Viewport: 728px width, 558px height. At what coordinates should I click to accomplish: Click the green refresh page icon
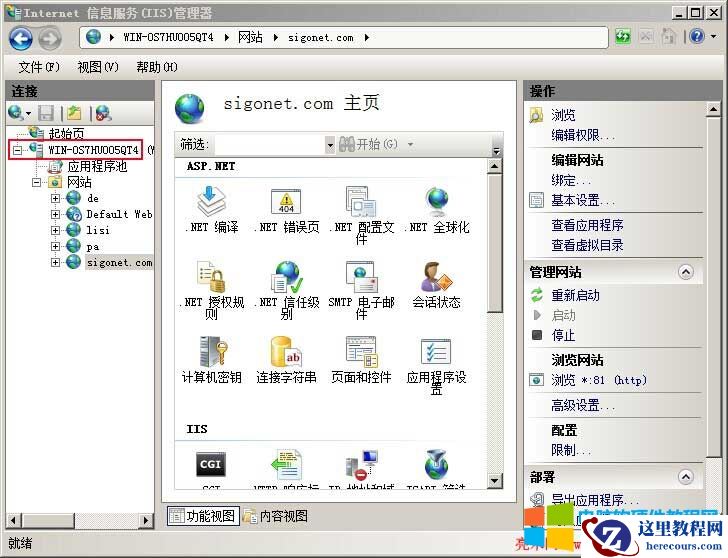(x=623, y=36)
